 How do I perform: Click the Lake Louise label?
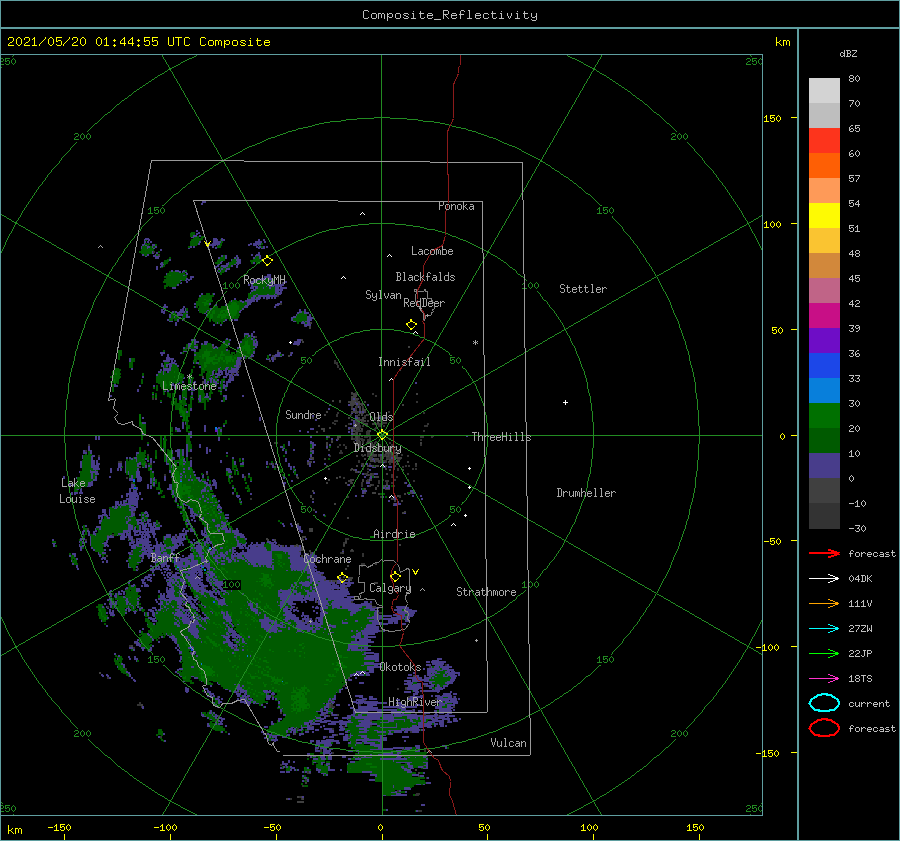[77, 491]
